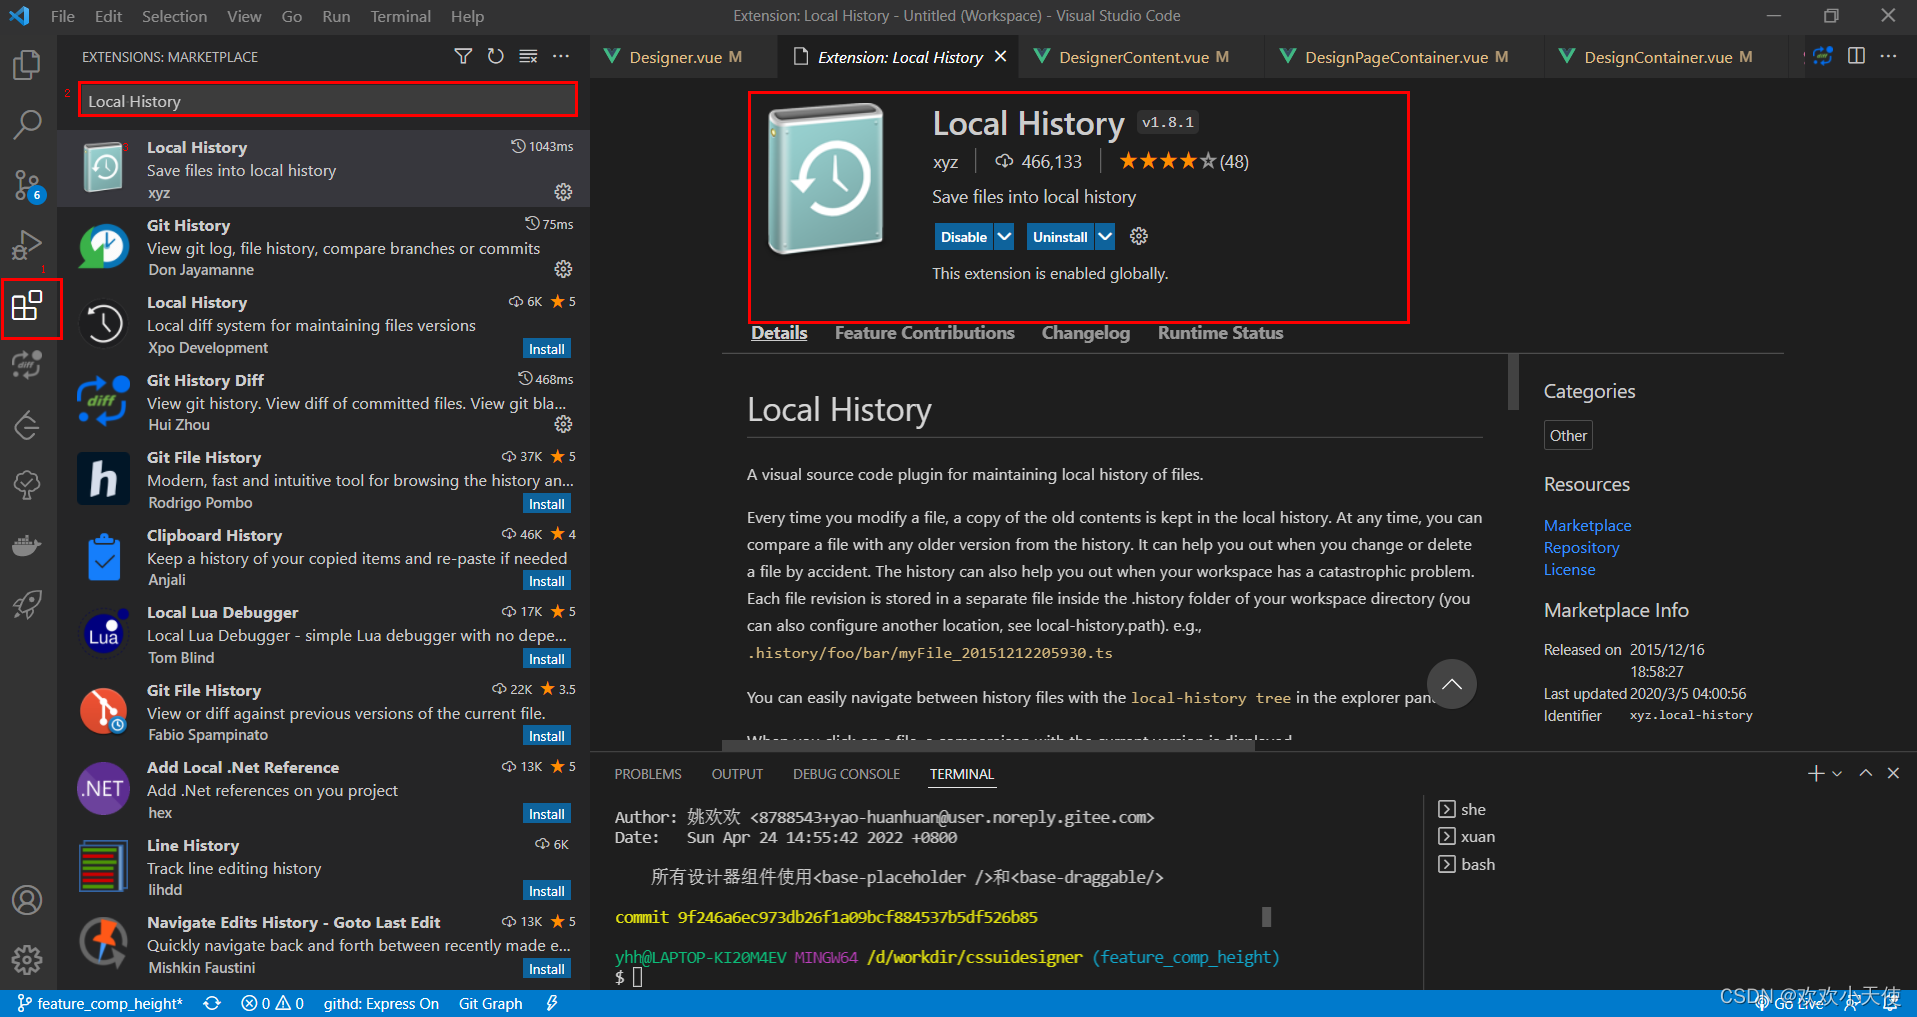
Task: Click the Other category tag
Action: click(x=1568, y=435)
